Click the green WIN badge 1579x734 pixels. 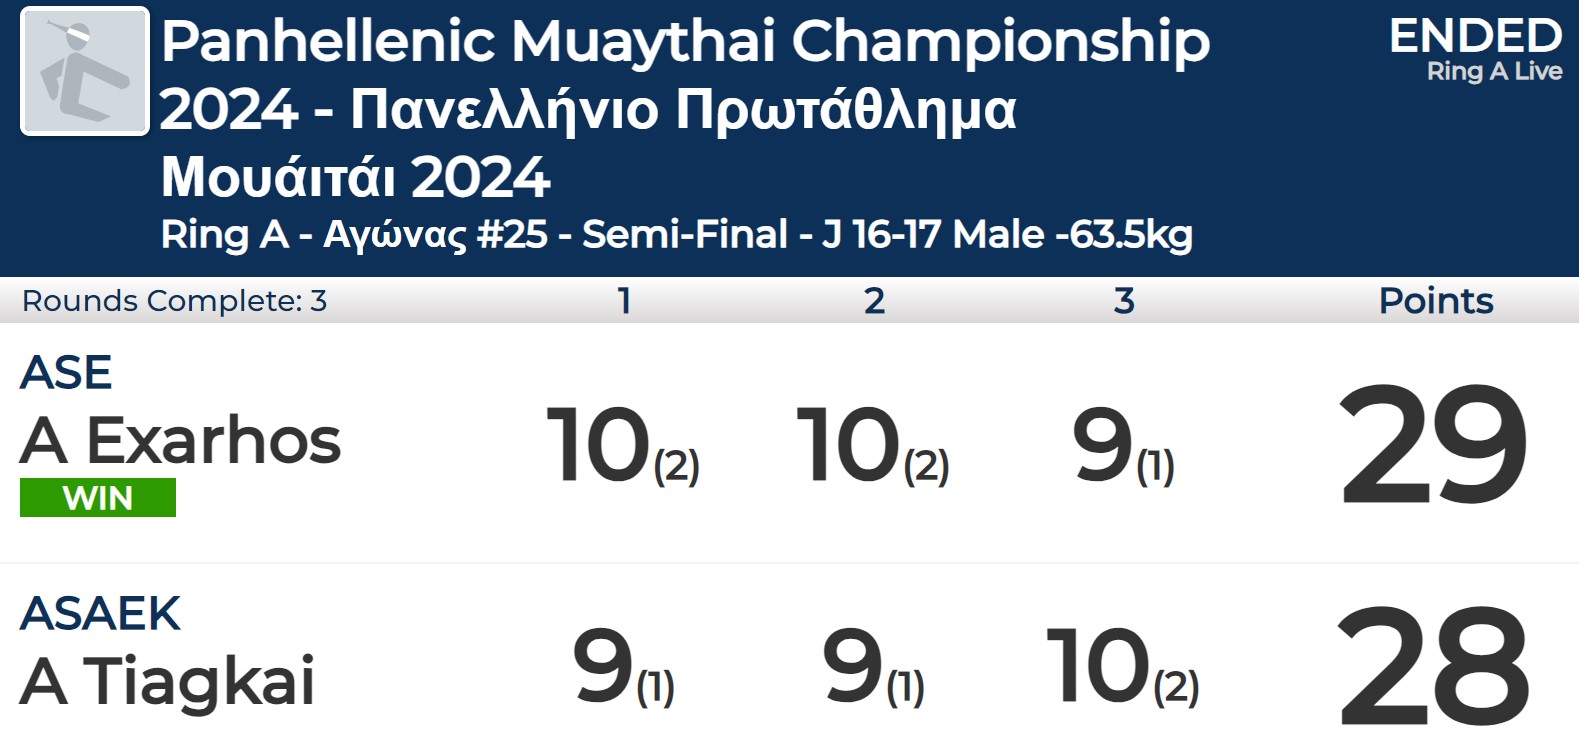tap(98, 497)
